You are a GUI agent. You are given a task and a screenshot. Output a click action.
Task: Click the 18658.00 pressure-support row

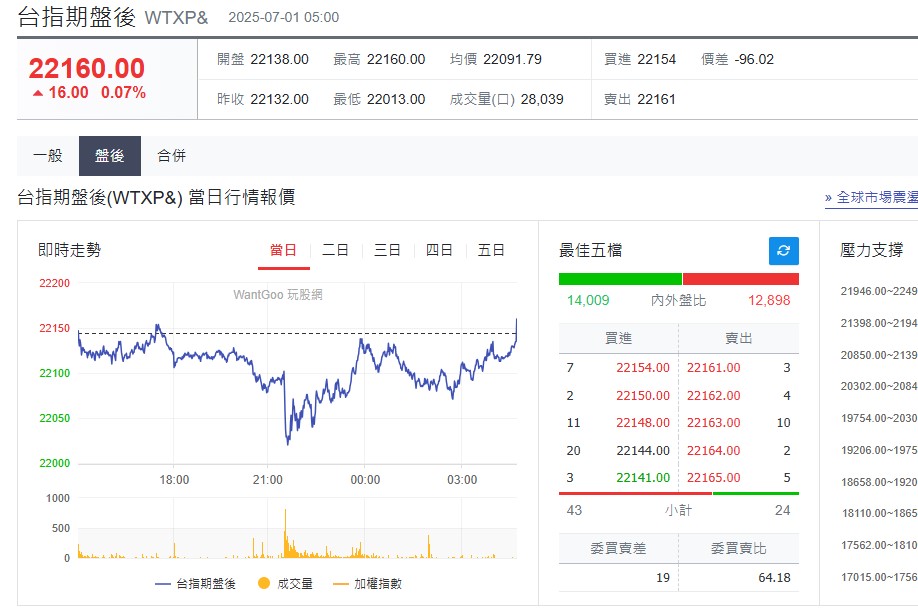pyautogui.click(x=879, y=483)
